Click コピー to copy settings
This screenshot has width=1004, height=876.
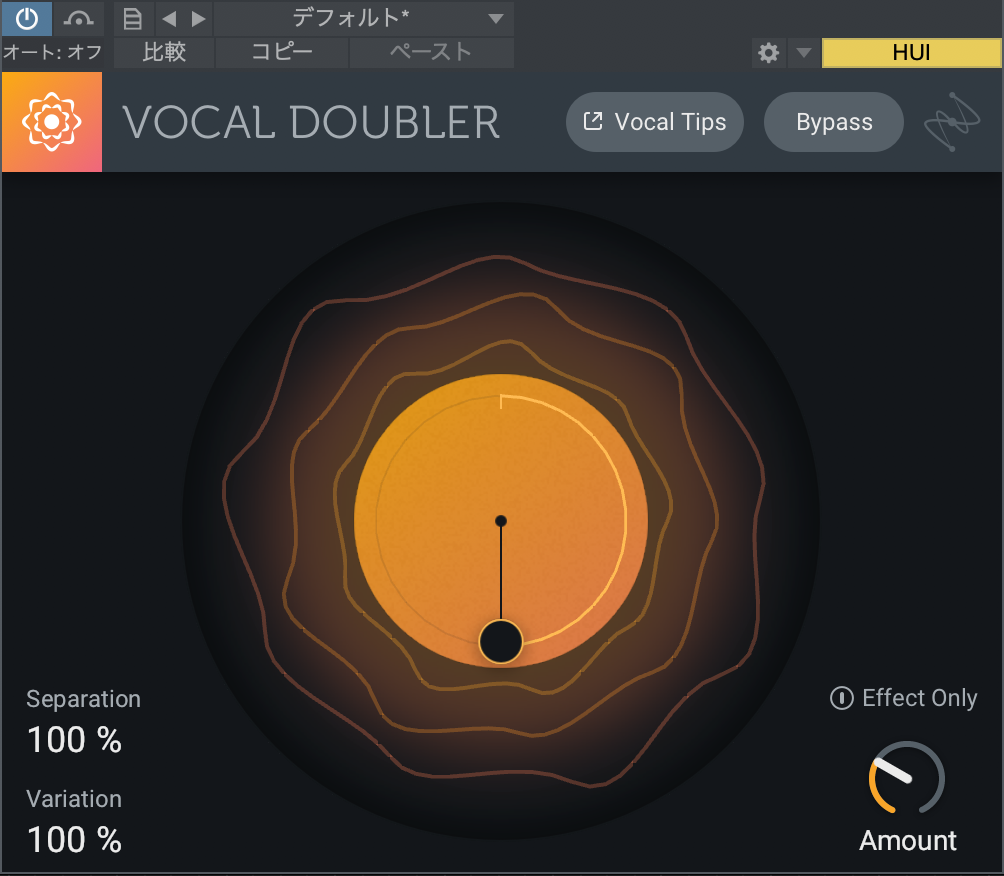point(282,52)
